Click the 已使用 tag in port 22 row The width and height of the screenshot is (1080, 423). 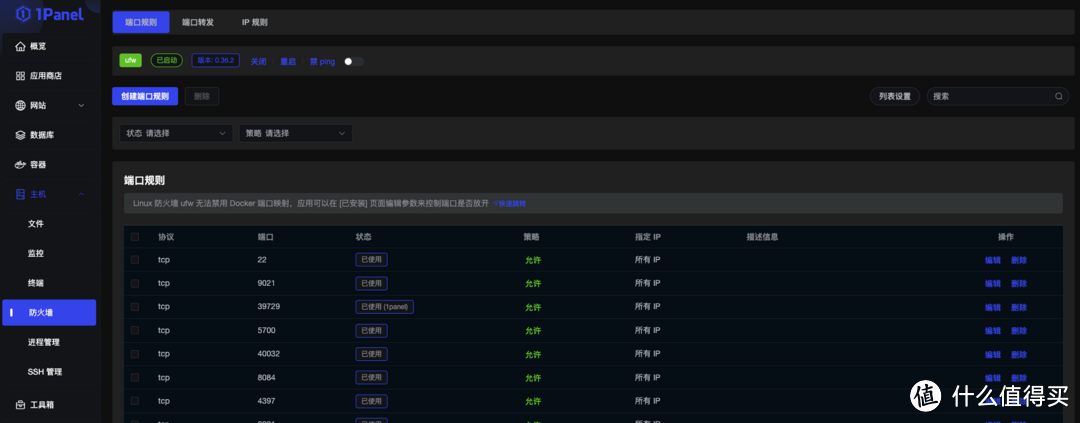[x=371, y=260]
